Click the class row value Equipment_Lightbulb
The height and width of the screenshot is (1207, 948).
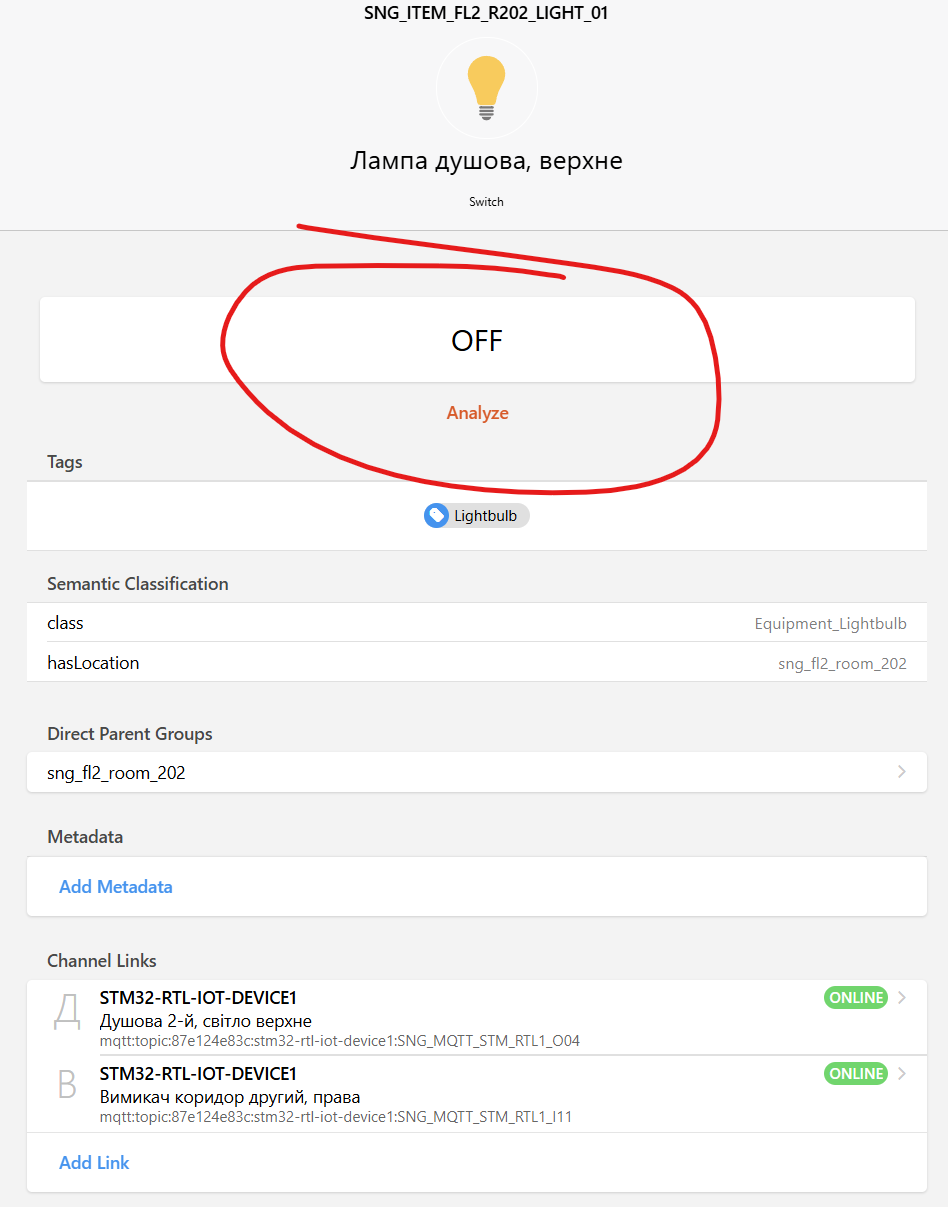pos(830,623)
